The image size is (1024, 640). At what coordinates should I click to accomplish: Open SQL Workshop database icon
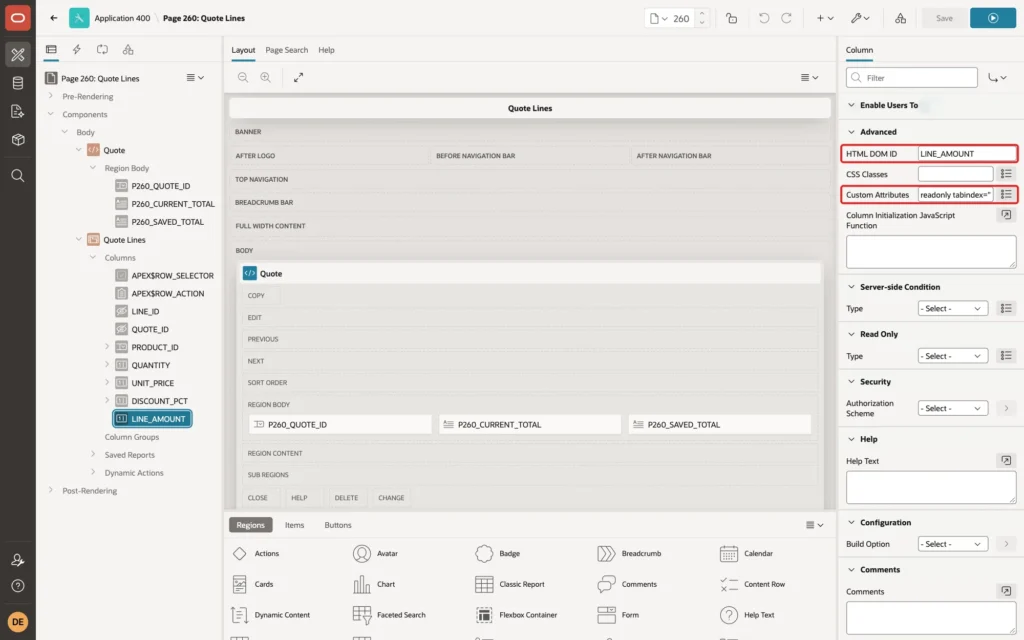click(18, 83)
